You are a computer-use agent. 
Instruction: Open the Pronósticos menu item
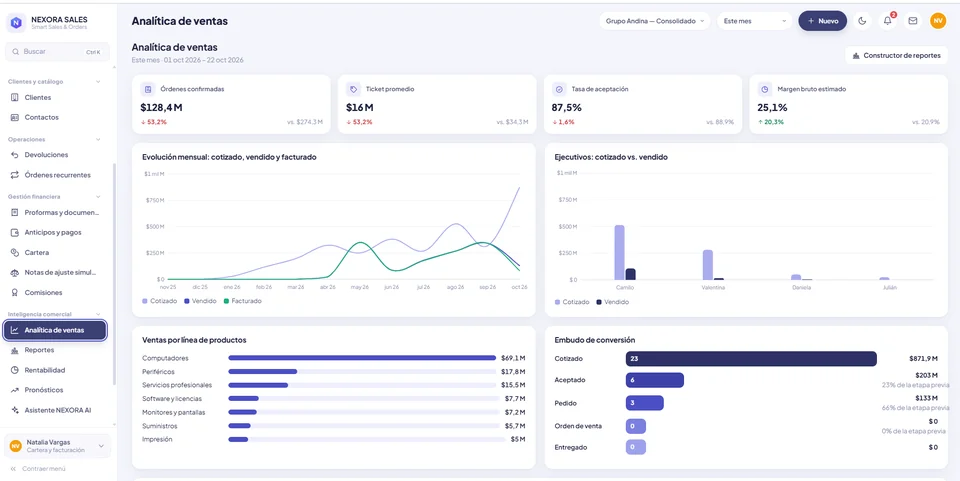pyautogui.click(x=55, y=390)
